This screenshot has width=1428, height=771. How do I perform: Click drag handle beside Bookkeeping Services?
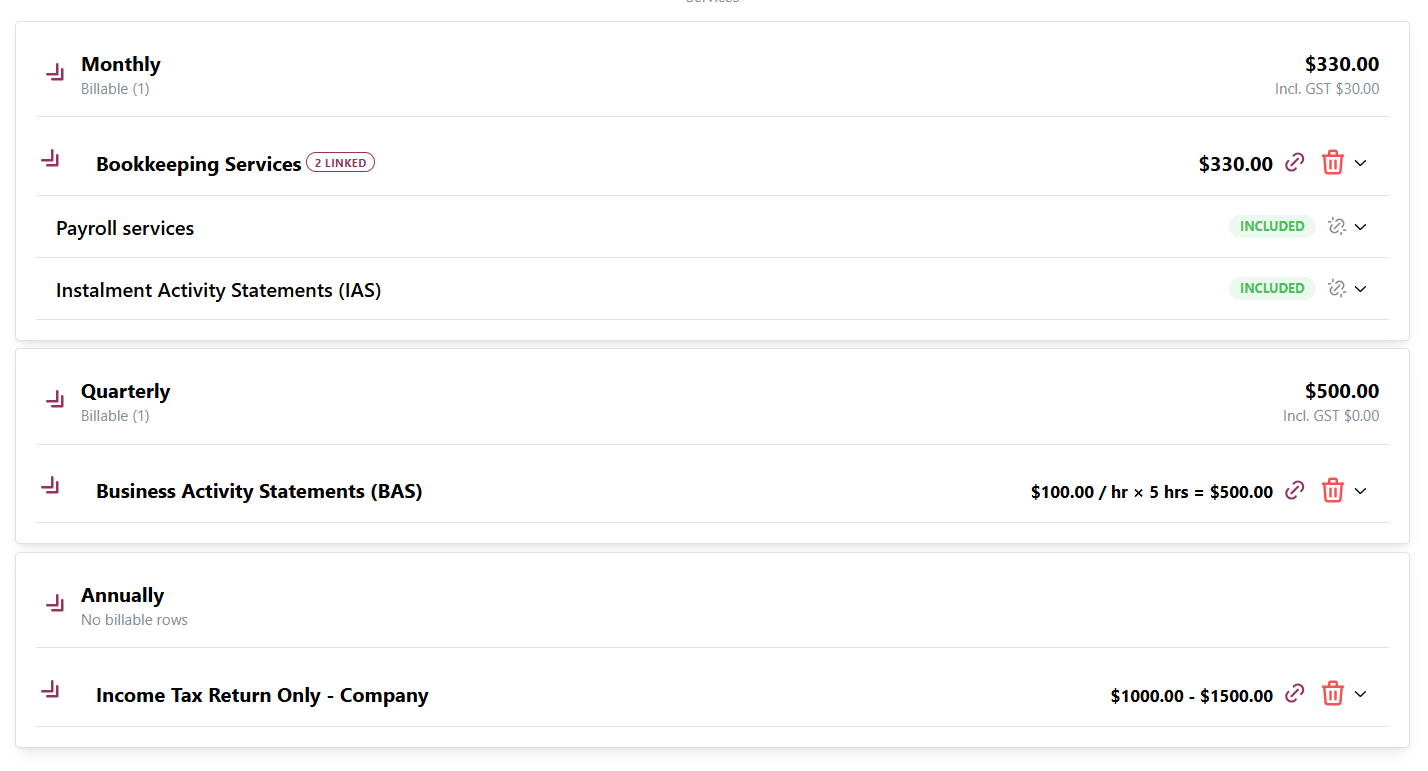[50, 158]
